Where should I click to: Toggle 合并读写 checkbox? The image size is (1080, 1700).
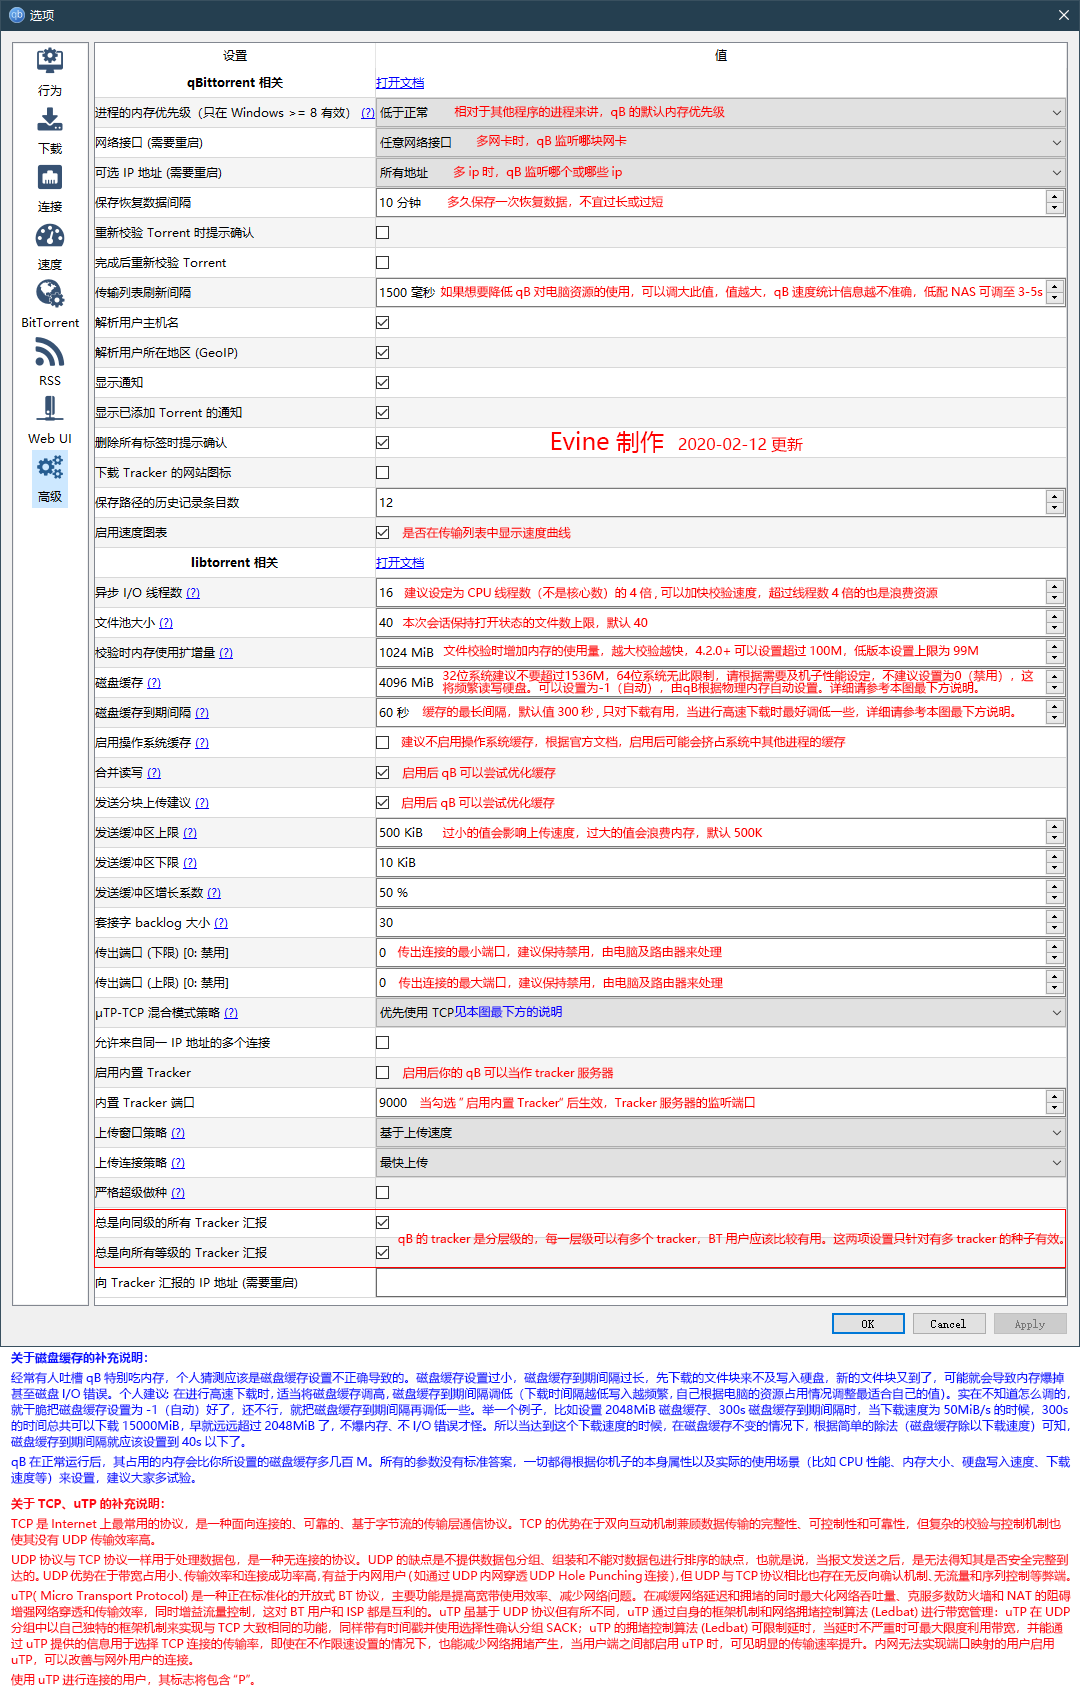coord(382,772)
